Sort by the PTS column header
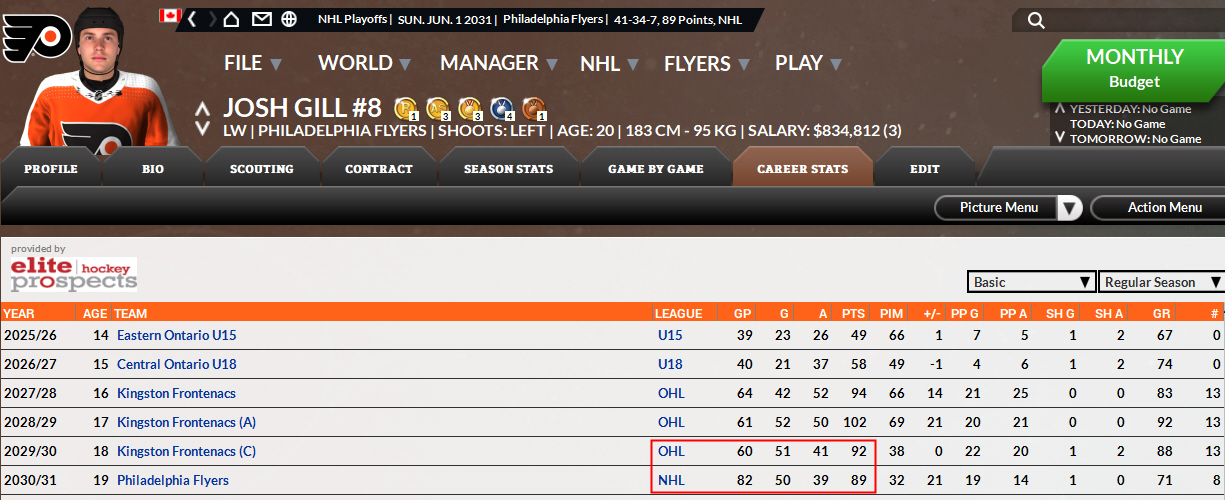Viewport: 1225px width, 500px height. click(x=853, y=313)
